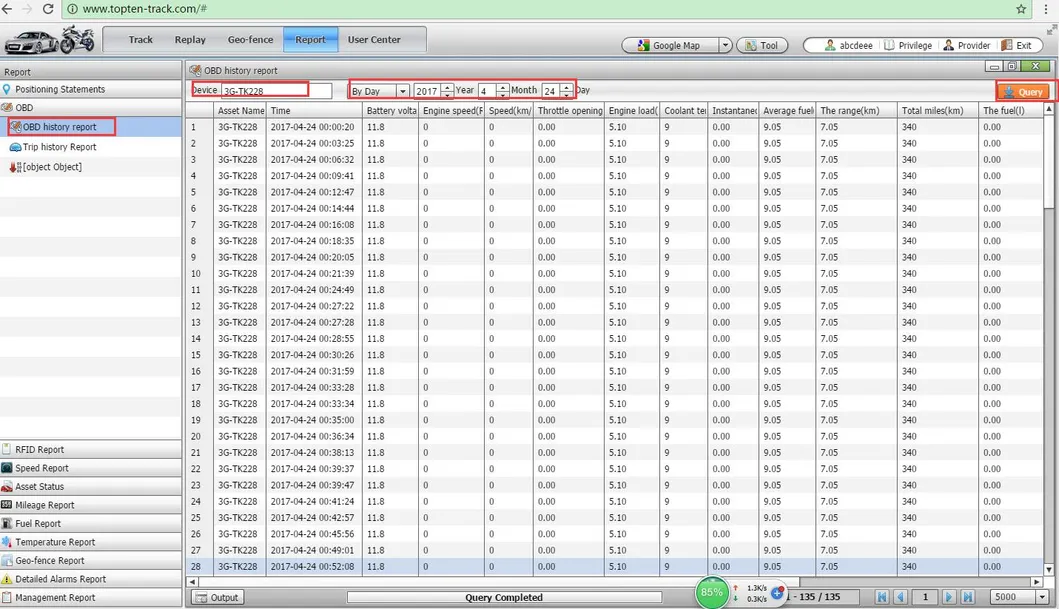1059x609 pixels.
Task: Go to next page icon
Action: click(949, 597)
